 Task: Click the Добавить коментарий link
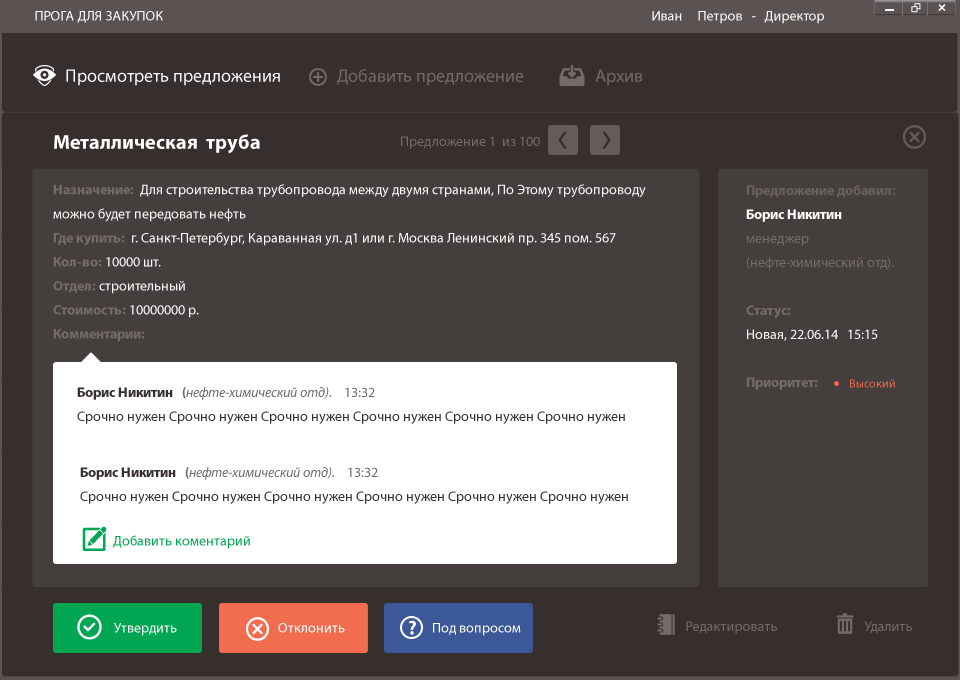tap(181, 541)
